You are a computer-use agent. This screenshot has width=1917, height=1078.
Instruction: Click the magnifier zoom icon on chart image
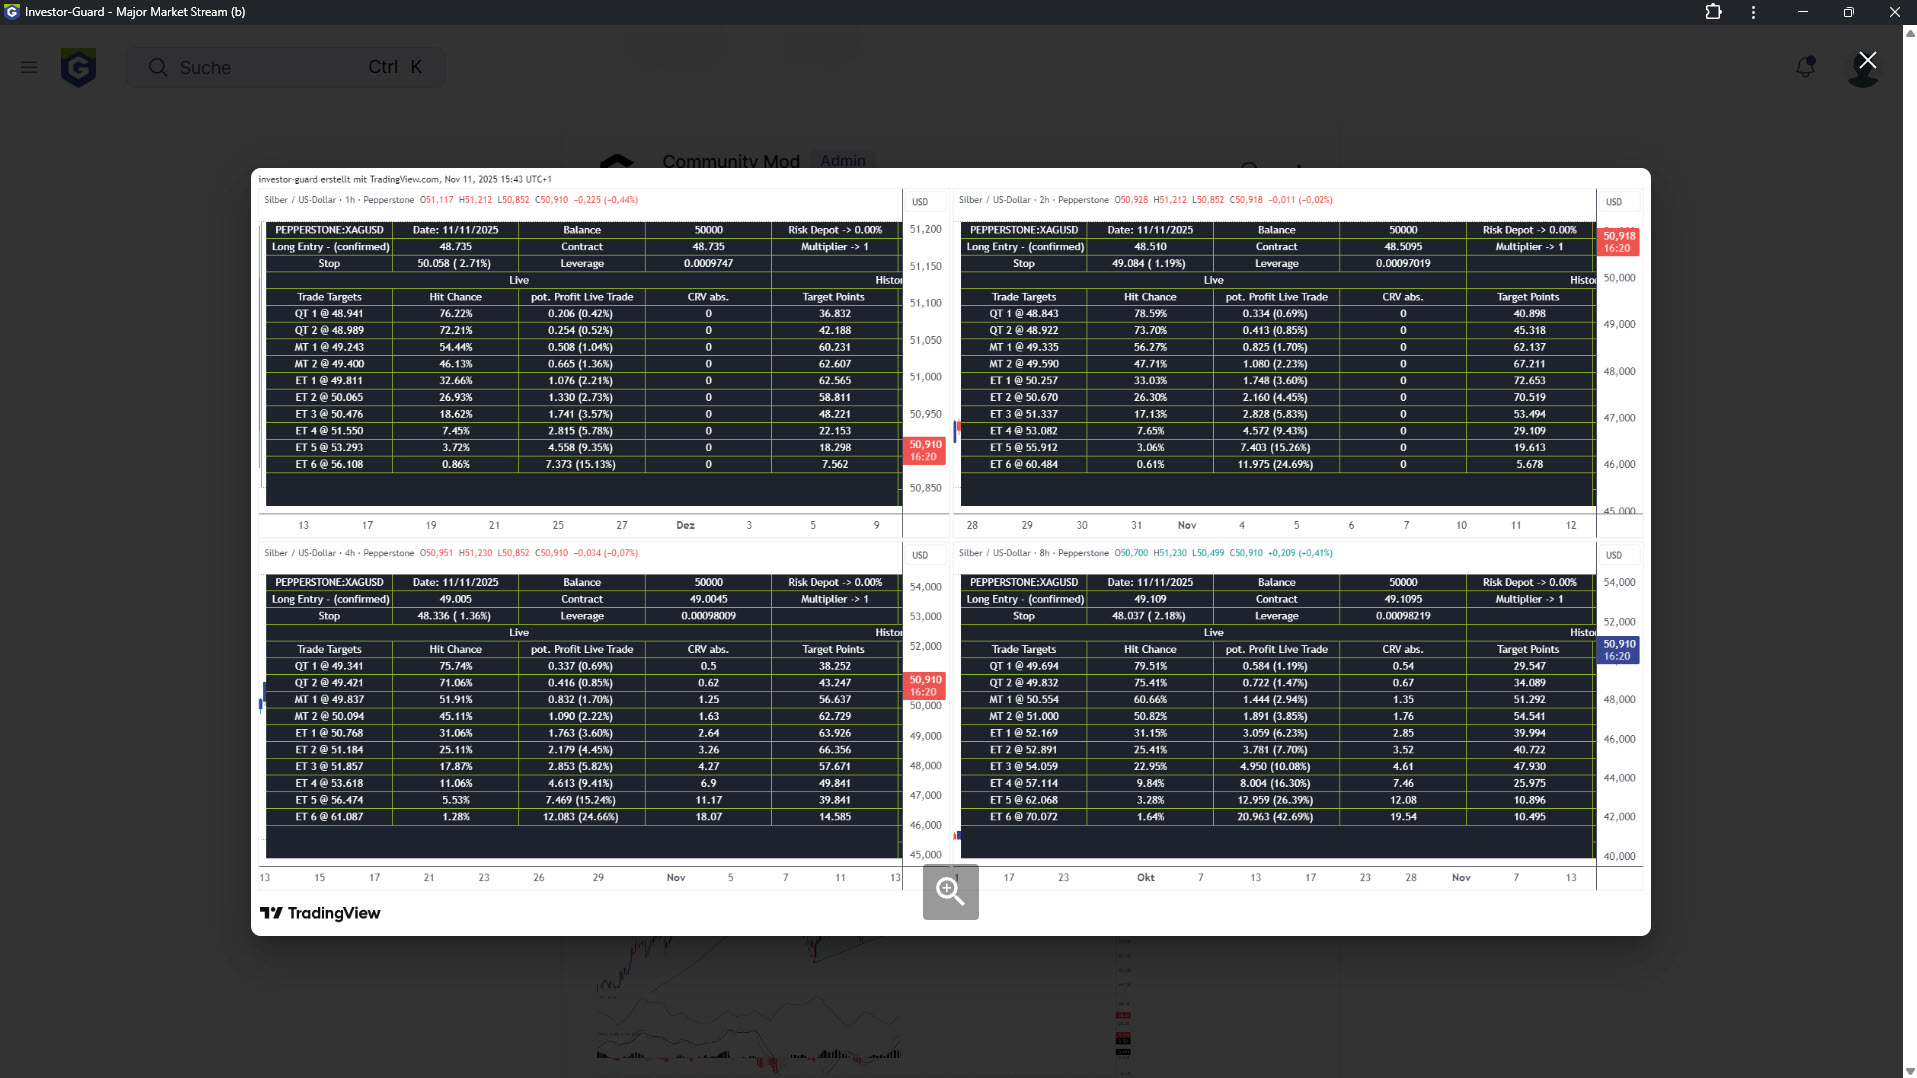[950, 891]
